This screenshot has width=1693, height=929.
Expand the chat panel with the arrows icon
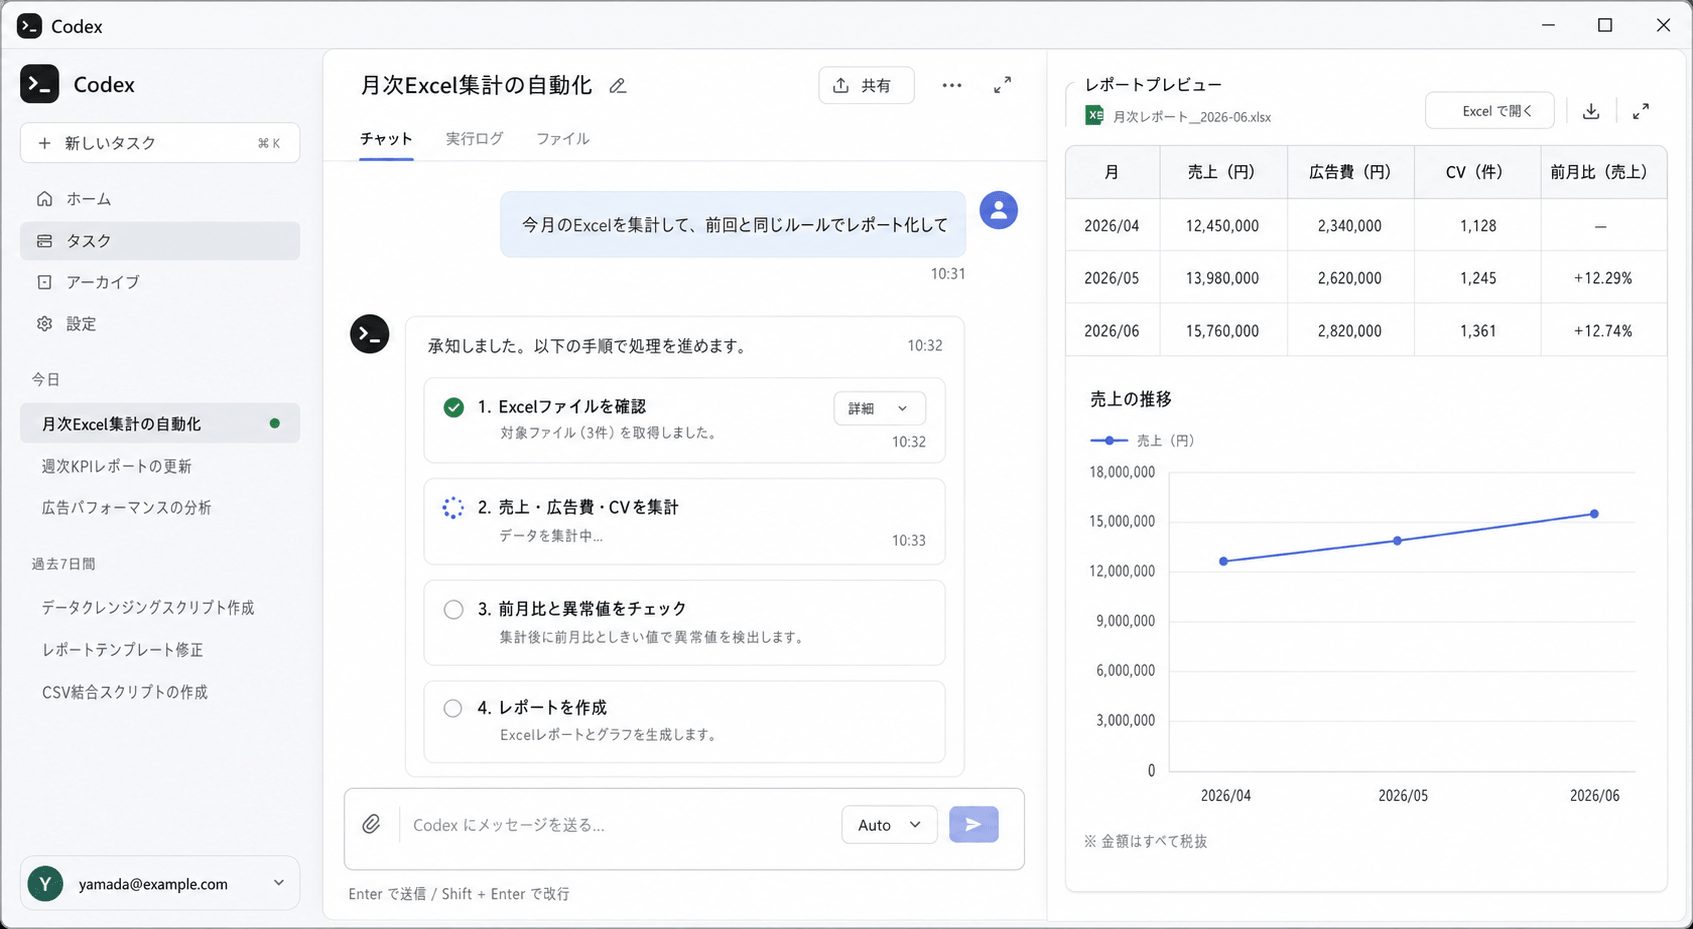(x=1002, y=86)
